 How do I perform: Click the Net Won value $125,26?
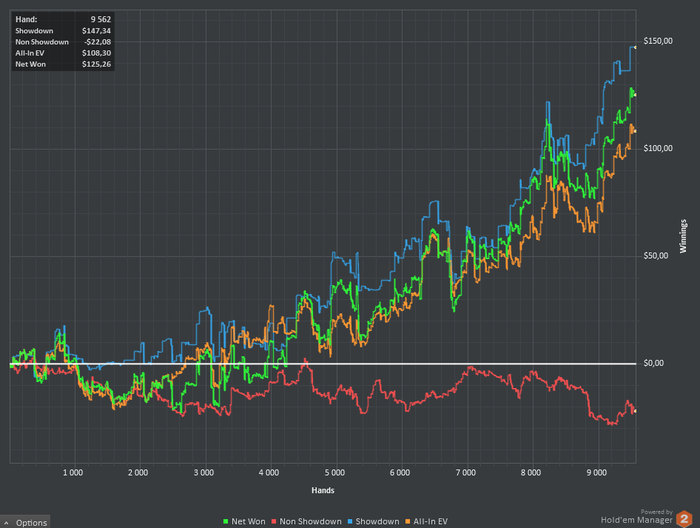point(96,64)
